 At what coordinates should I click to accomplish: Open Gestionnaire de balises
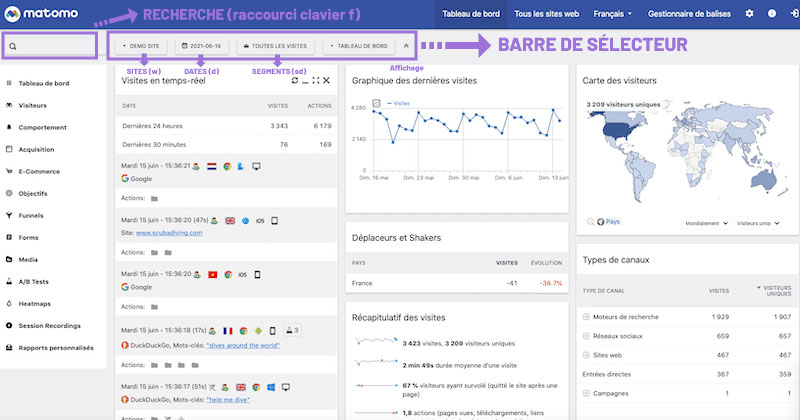[x=689, y=14]
